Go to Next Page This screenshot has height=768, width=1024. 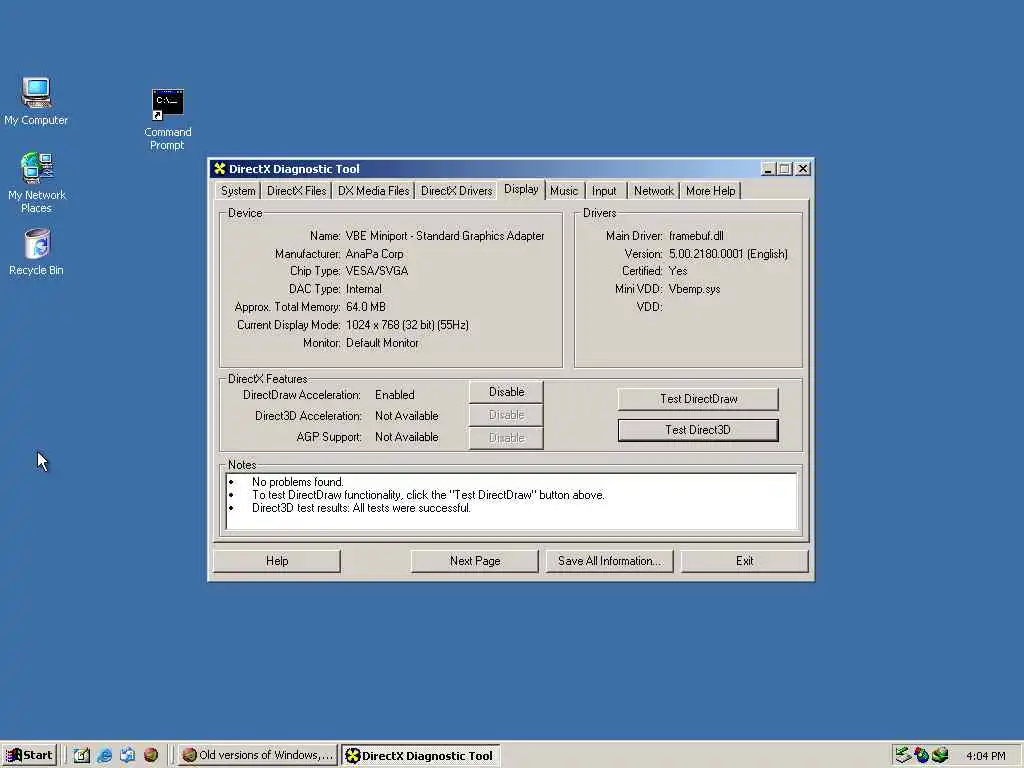point(475,561)
